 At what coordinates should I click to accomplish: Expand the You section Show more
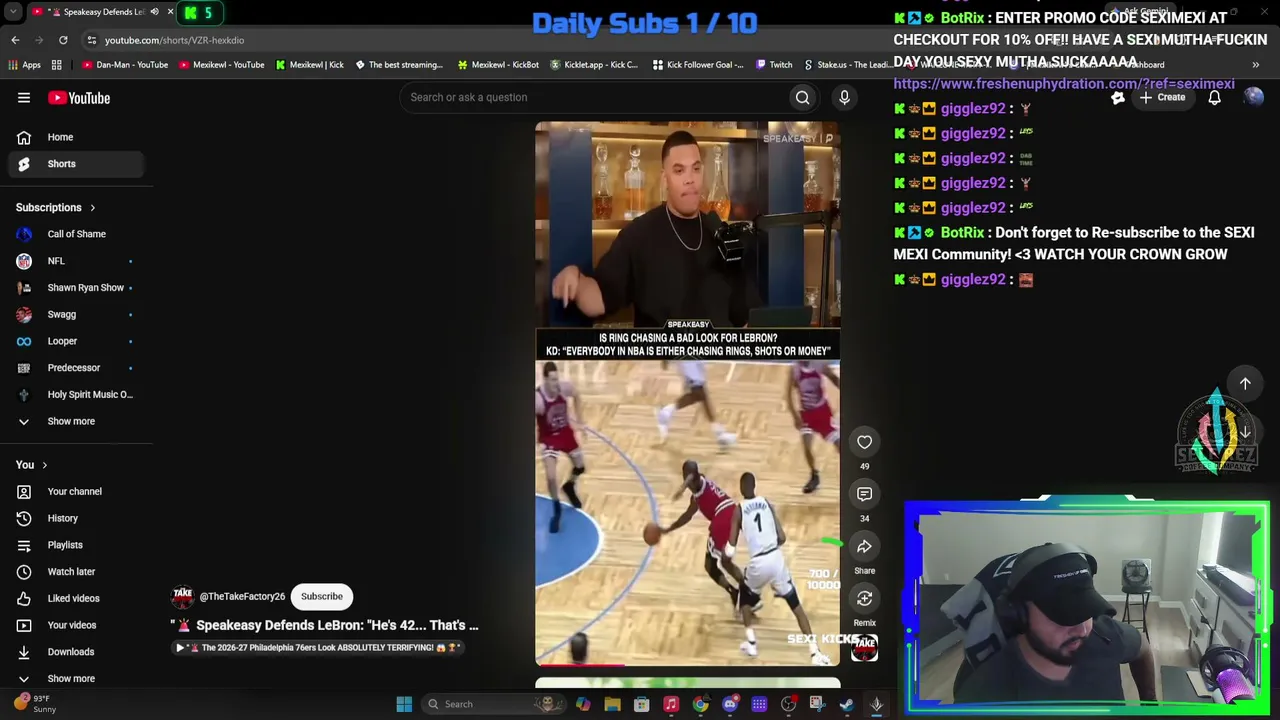point(76,678)
